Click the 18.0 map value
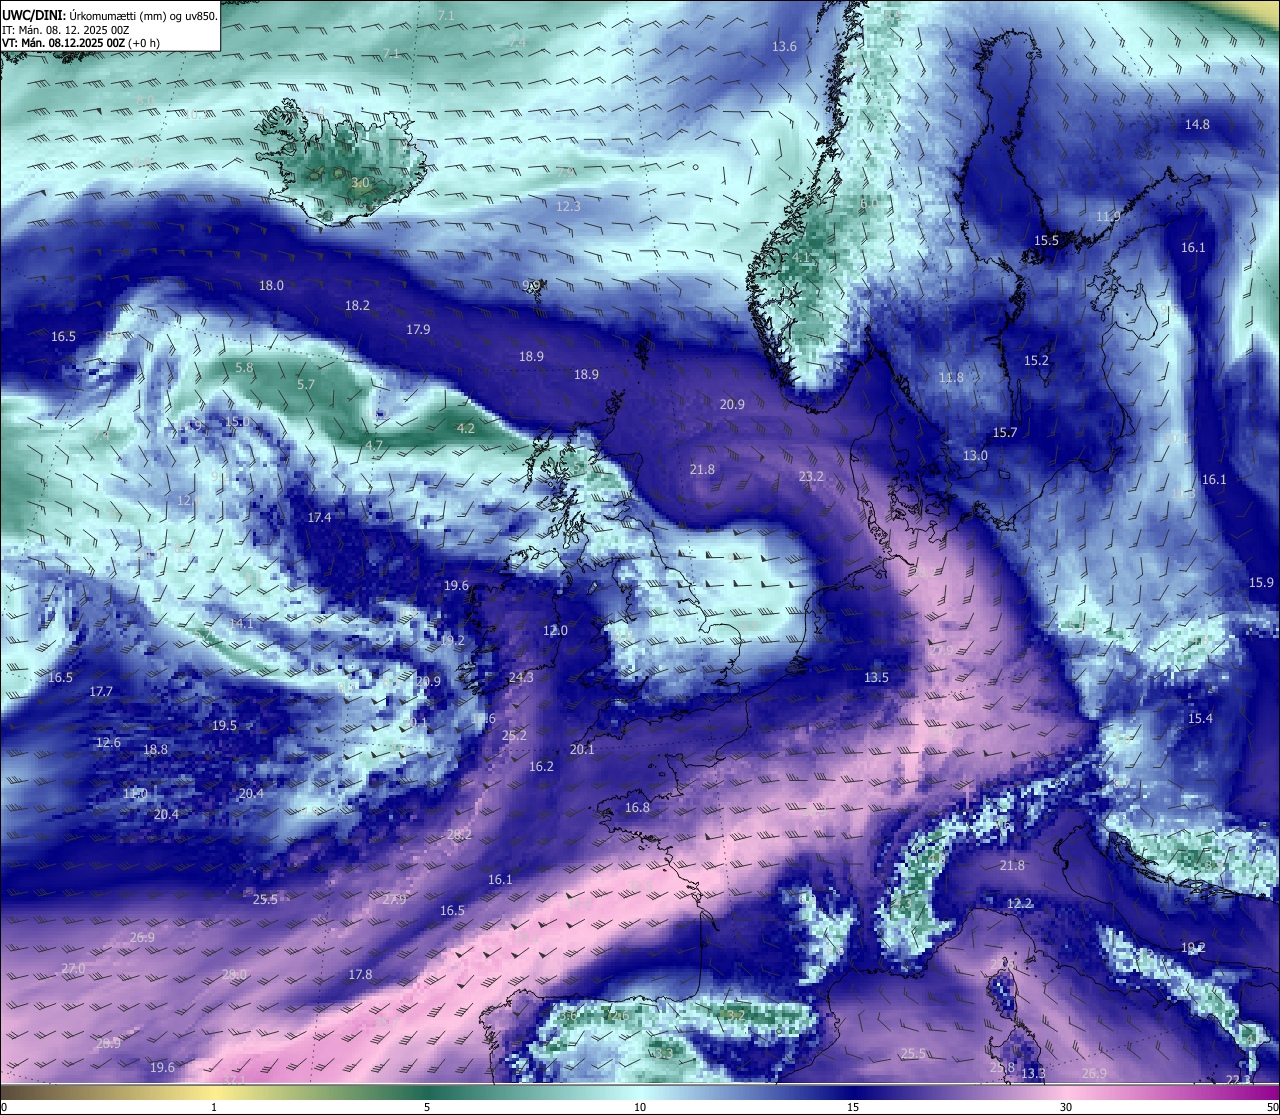Image resolution: width=1280 pixels, height=1115 pixels. pyautogui.click(x=271, y=285)
